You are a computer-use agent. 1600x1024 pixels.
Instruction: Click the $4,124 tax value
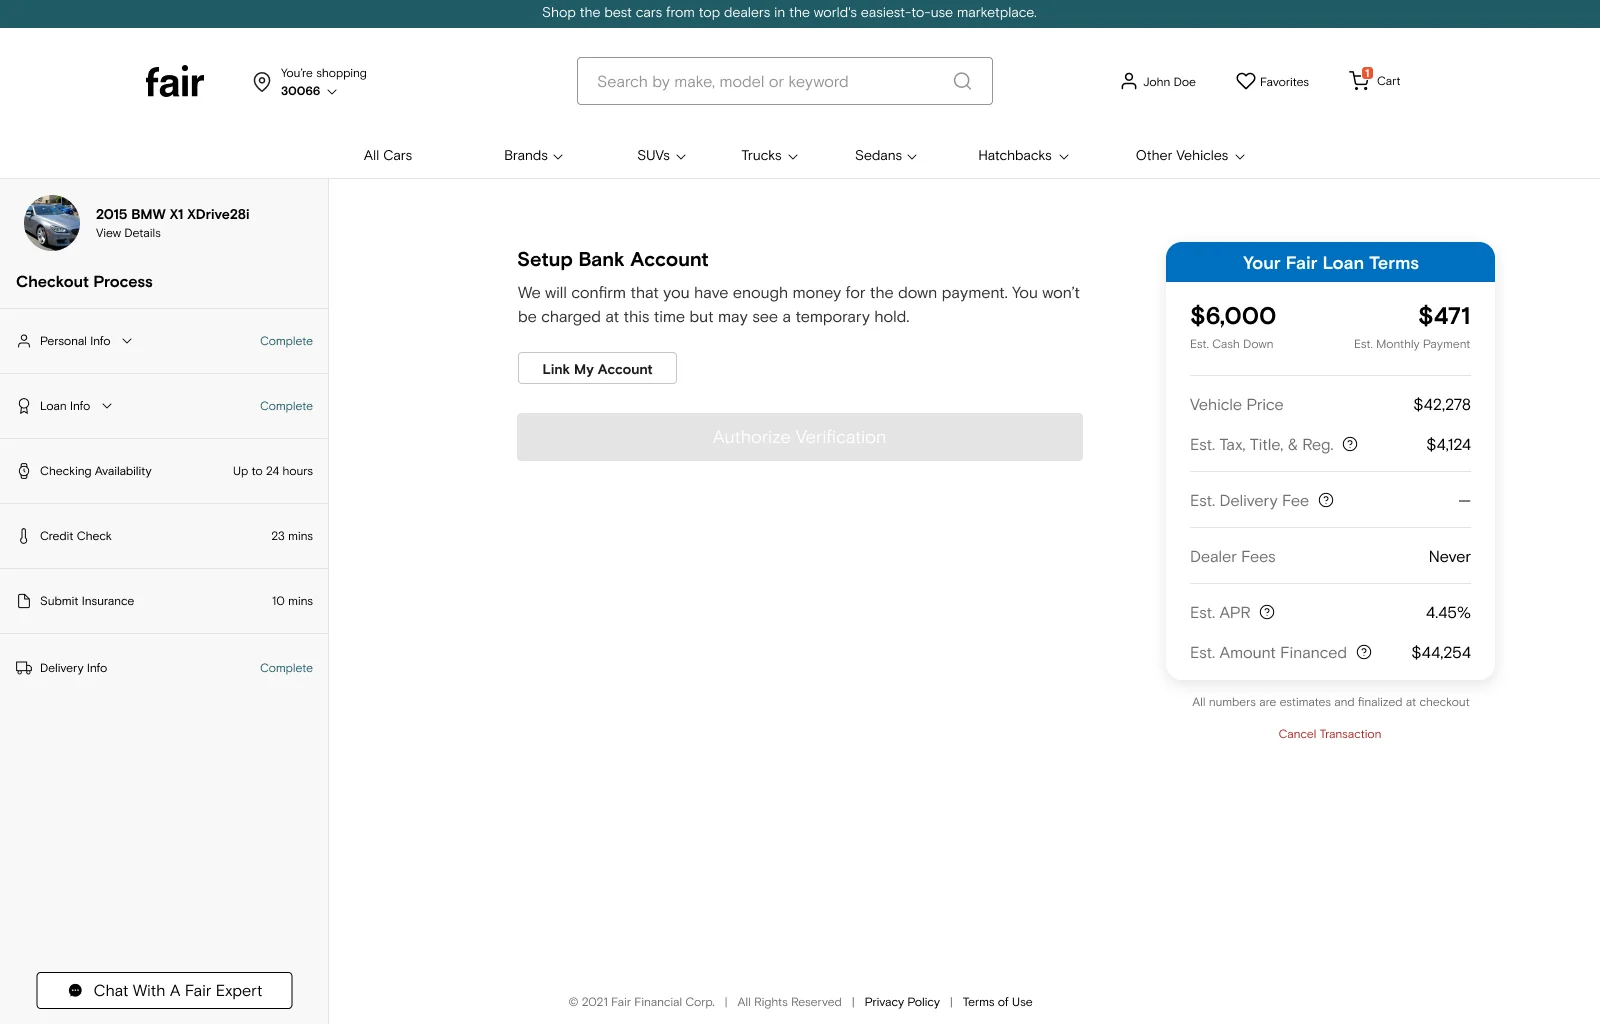click(x=1448, y=445)
